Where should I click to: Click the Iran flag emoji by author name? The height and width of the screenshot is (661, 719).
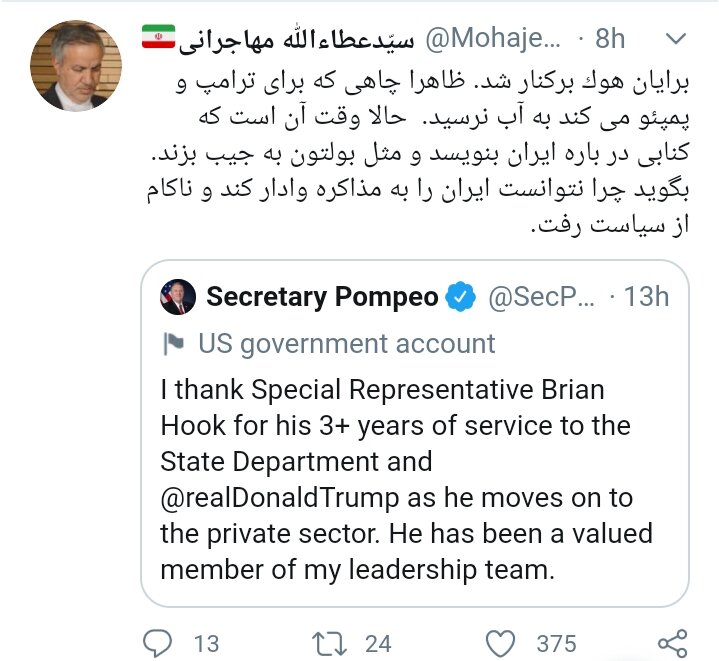coord(159,38)
